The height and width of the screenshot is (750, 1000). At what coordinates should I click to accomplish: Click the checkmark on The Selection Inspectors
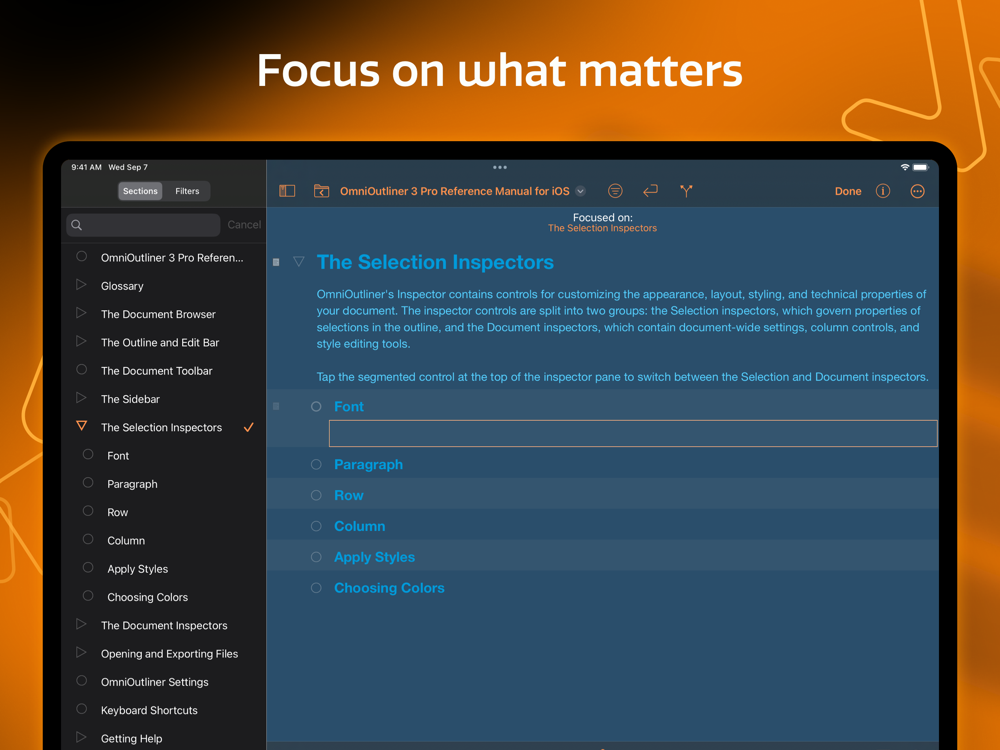(249, 427)
